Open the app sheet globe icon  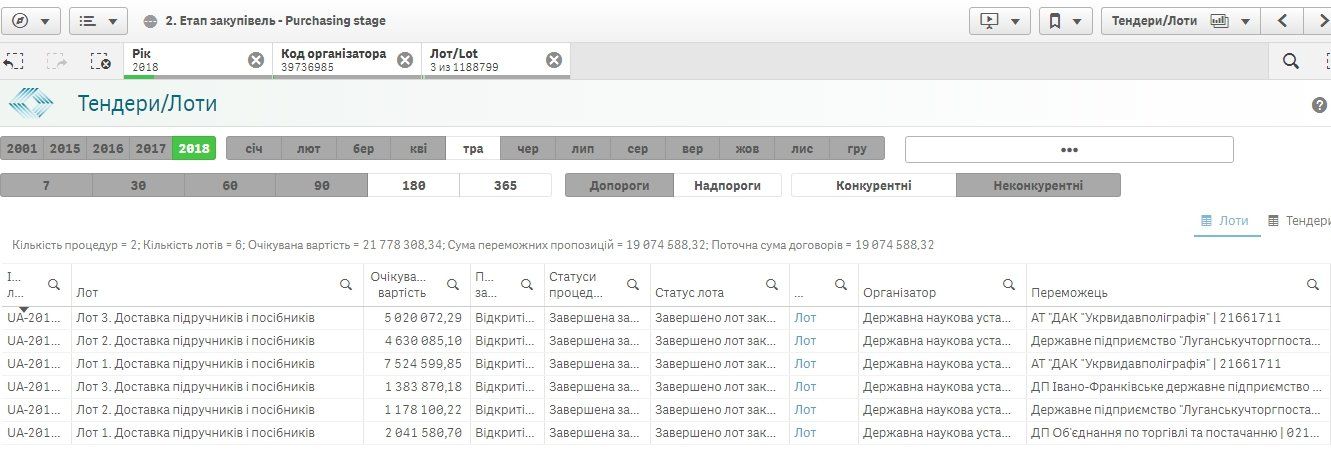click(x=150, y=21)
